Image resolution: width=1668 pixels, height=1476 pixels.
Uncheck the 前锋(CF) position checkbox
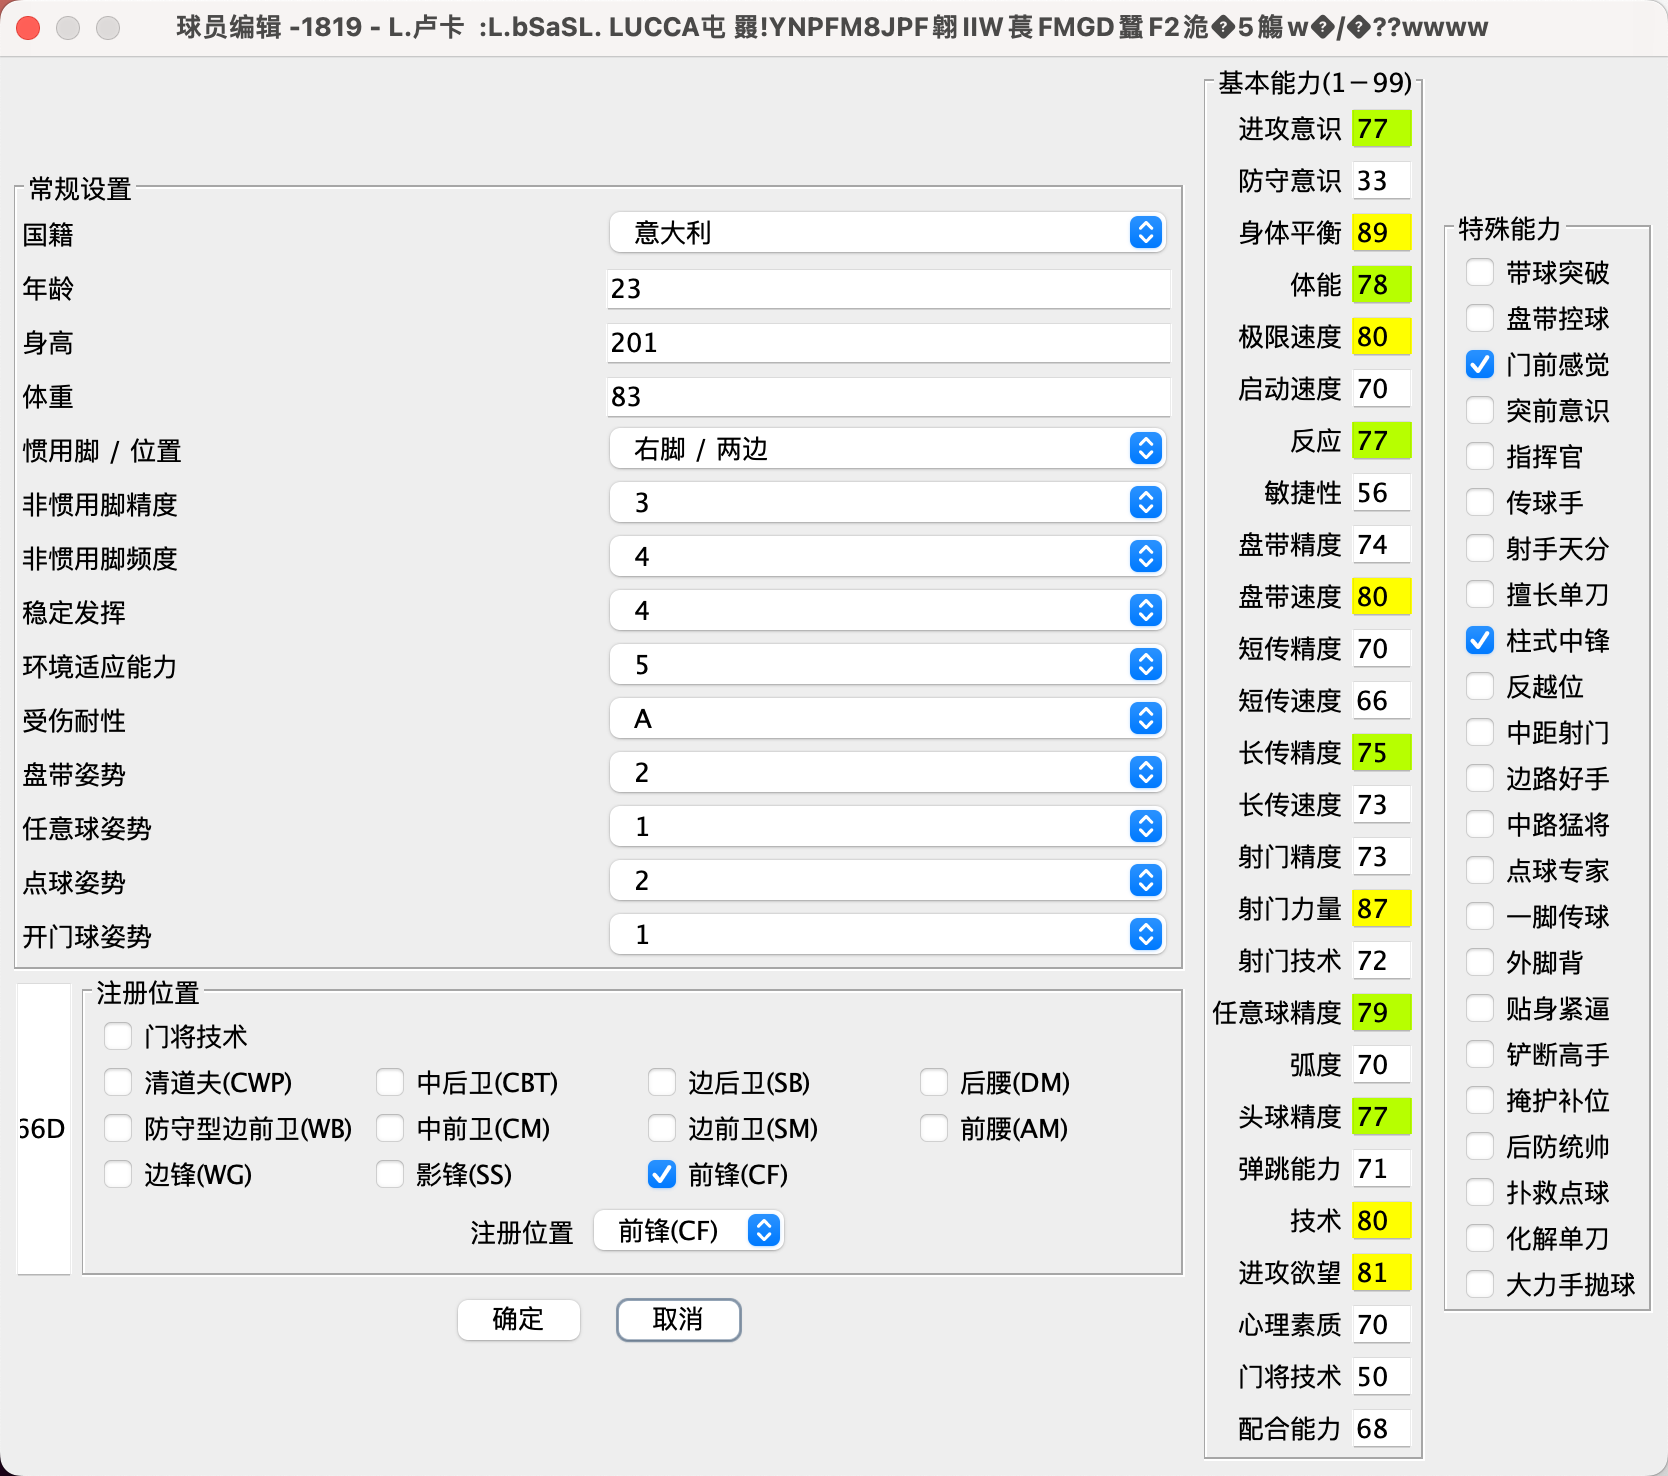click(662, 1174)
